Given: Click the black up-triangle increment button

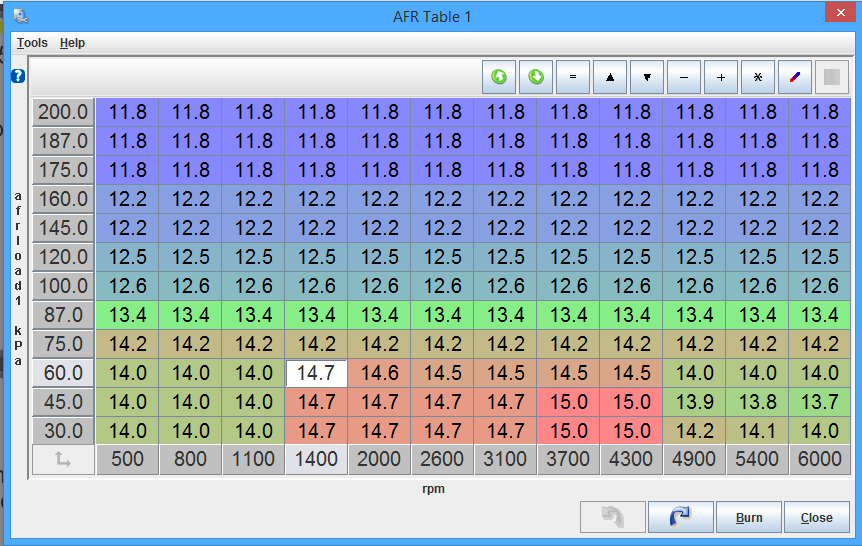Looking at the screenshot, I should click(610, 77).
